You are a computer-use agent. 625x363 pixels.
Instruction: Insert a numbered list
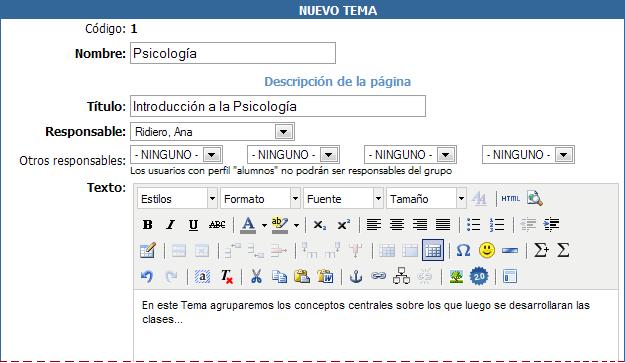click(497, 225)
